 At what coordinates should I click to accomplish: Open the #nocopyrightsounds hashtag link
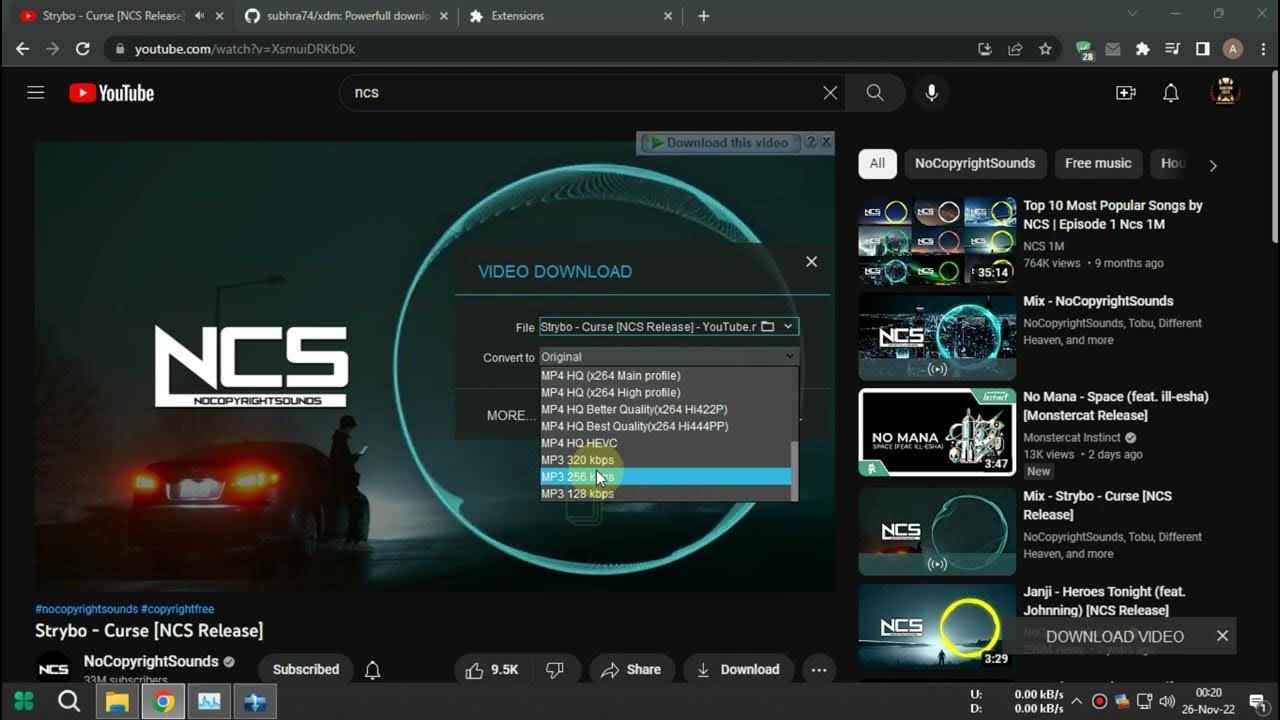(x=86, y=609)
